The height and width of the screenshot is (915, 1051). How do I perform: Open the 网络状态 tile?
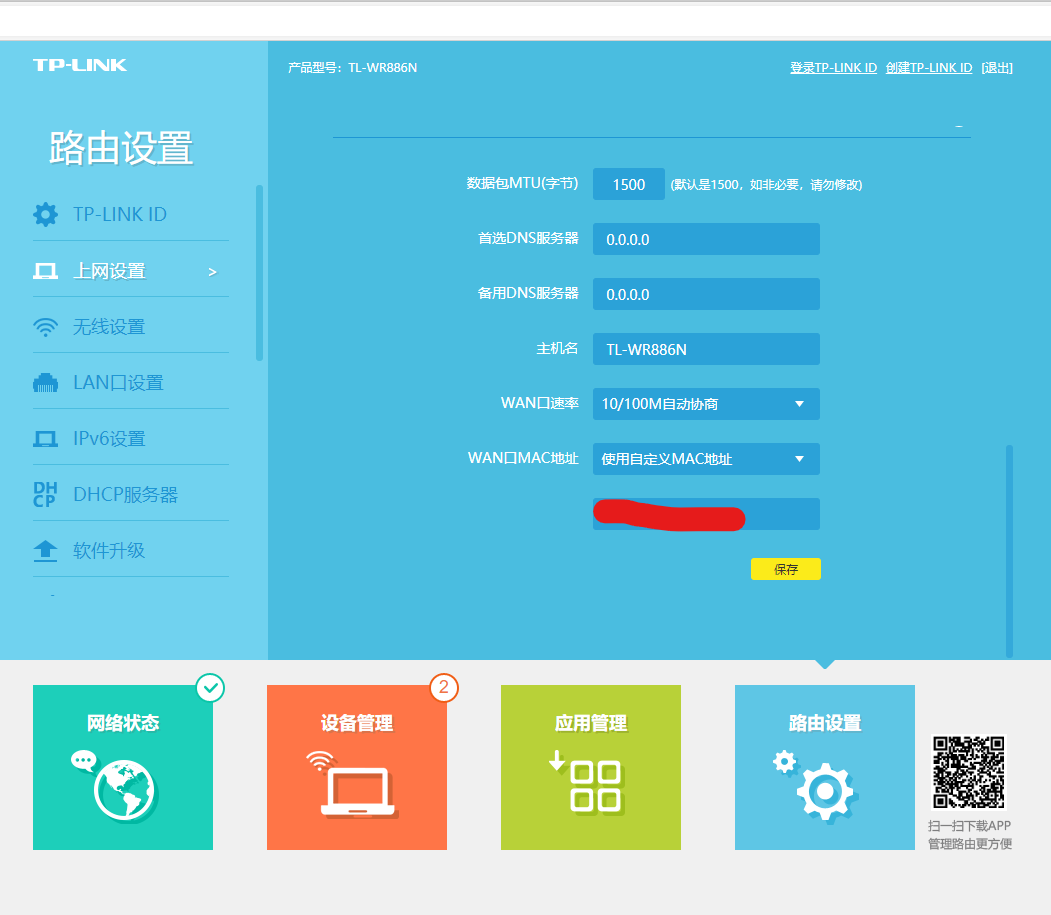coord(123,768)
